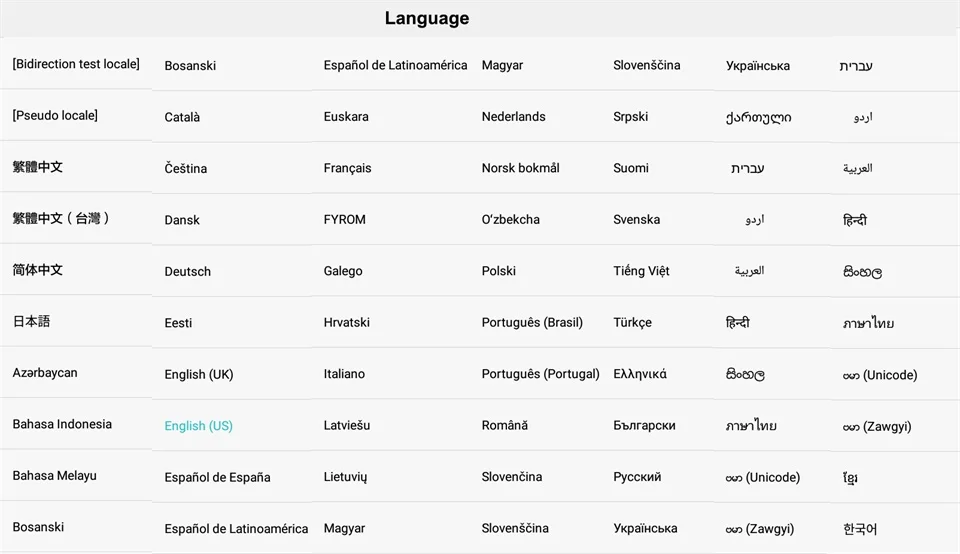Viewport: 960px width, 554px height.
Task: Pick 繁體中文（台灣）from the list
Action: tap(61, 219)
